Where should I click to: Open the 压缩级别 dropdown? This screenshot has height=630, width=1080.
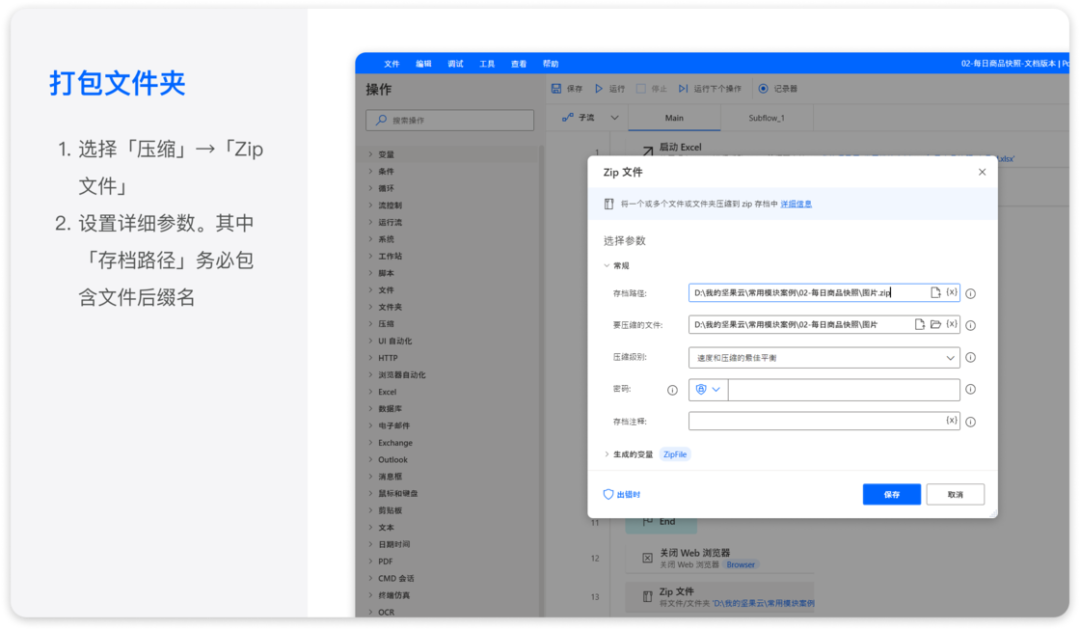[x=824, y=357]
